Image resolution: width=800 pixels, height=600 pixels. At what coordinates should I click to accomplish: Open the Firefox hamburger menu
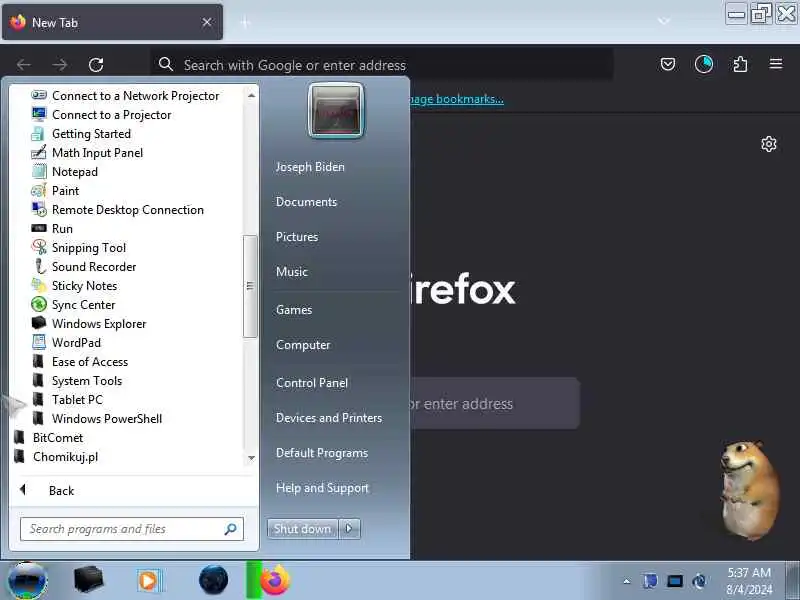pos(776,64)
